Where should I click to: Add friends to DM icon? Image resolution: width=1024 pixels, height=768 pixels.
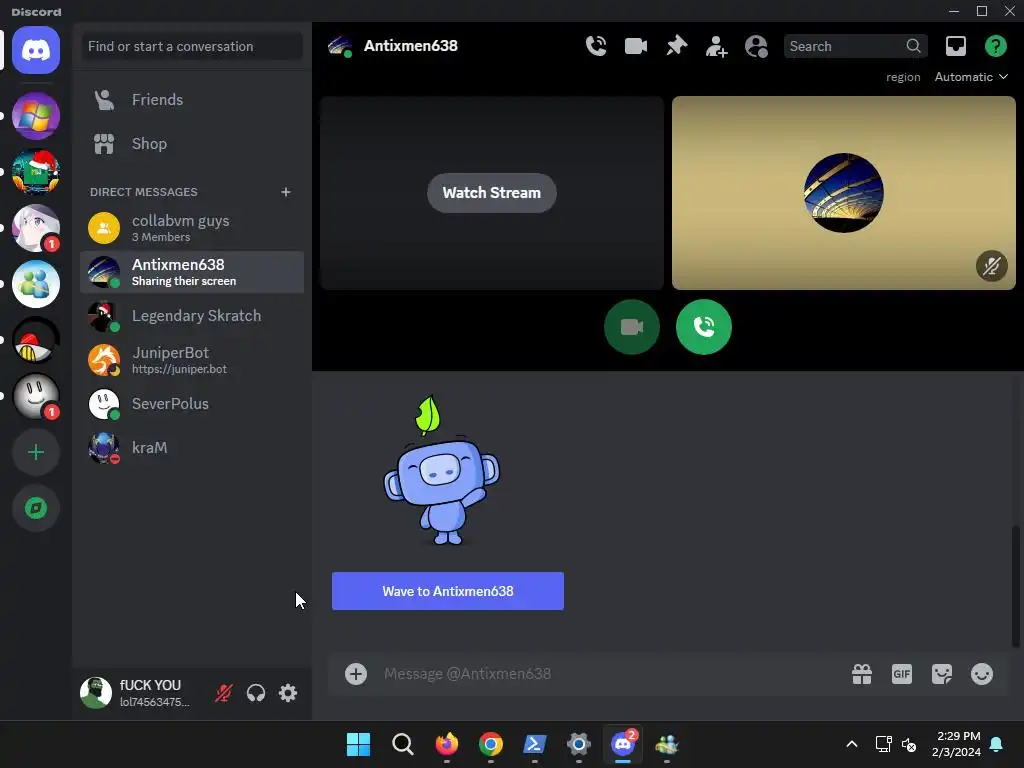tap(716, 46)
